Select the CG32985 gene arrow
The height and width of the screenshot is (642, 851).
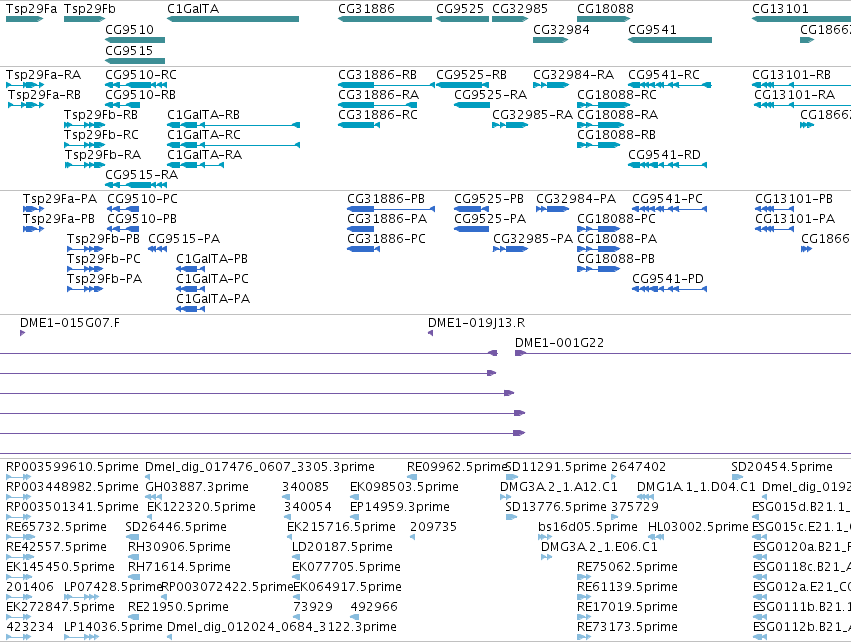coord(510,19)
